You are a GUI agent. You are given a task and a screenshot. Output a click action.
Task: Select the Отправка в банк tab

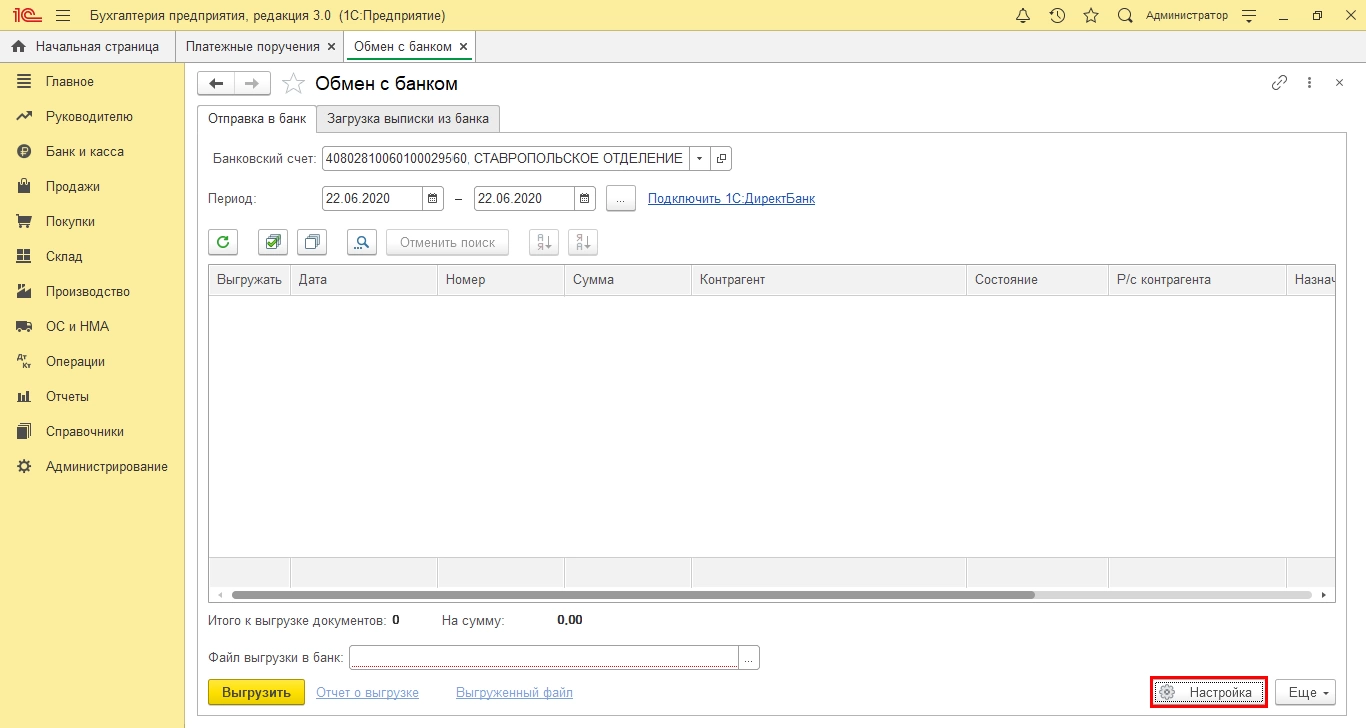pos(257,118)
